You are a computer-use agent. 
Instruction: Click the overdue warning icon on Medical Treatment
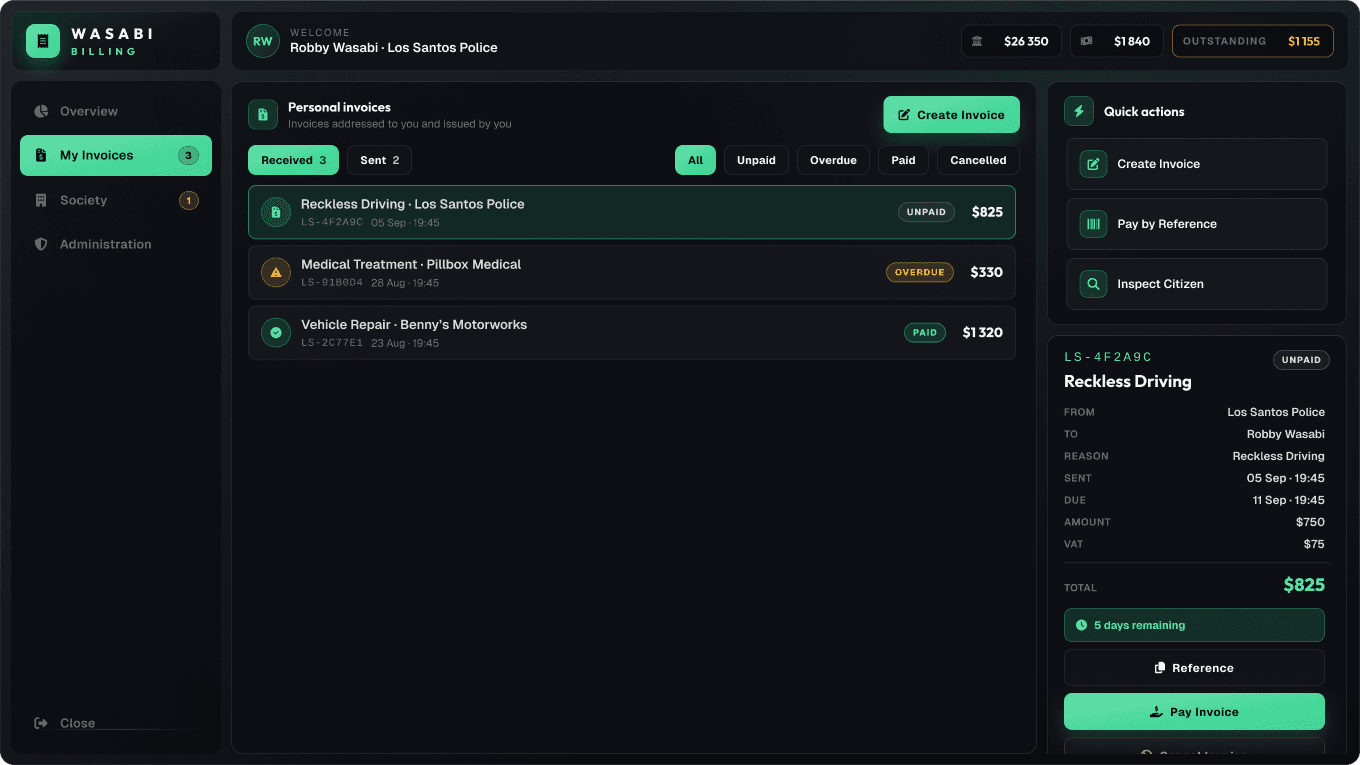click(x=276, y=272)
